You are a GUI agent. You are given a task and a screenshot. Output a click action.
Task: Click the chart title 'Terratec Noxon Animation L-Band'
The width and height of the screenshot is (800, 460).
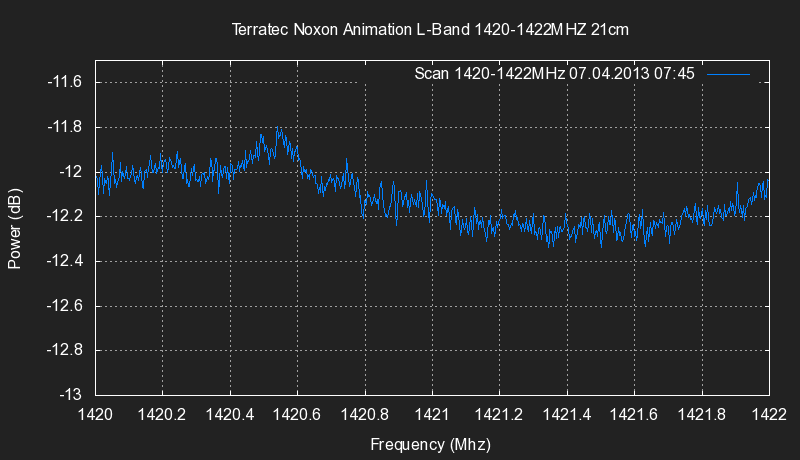pos(351,30)
